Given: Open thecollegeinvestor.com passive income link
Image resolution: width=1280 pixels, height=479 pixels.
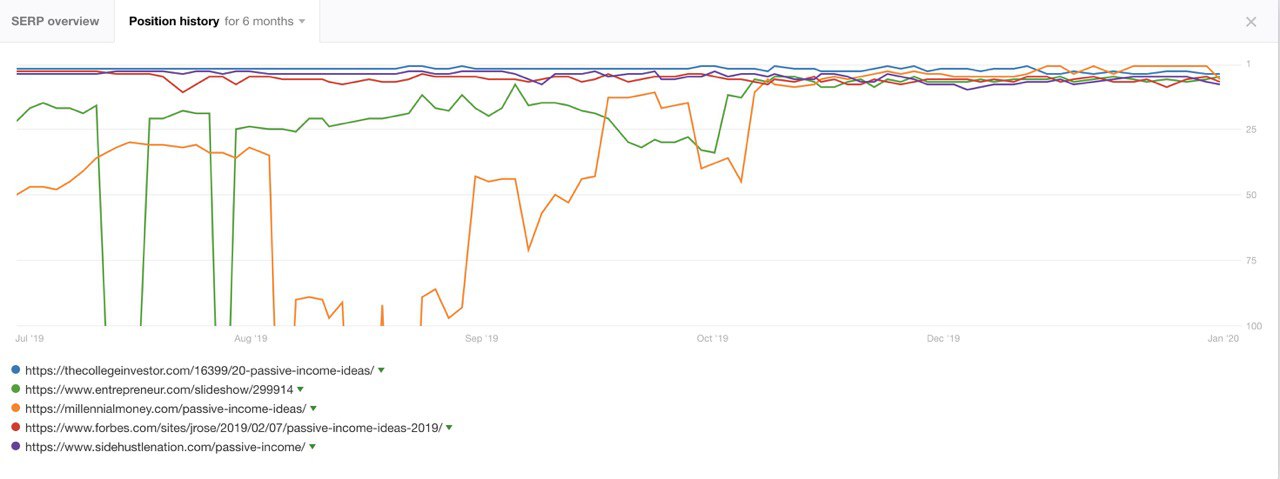Looking at the screenshot, I should tap(199, 370).
